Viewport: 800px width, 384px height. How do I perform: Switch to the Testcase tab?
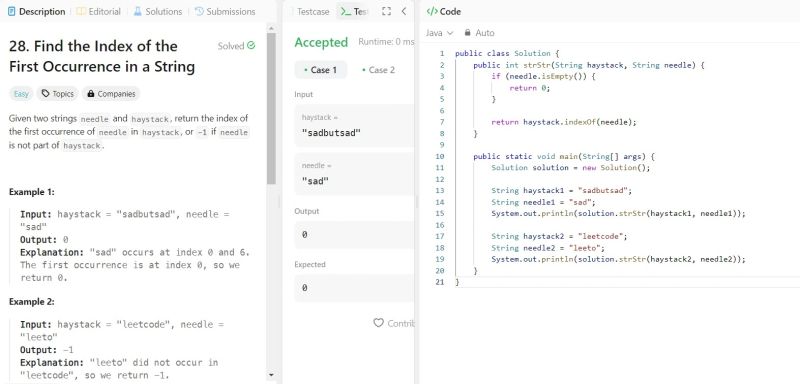[x=313, y=11]
